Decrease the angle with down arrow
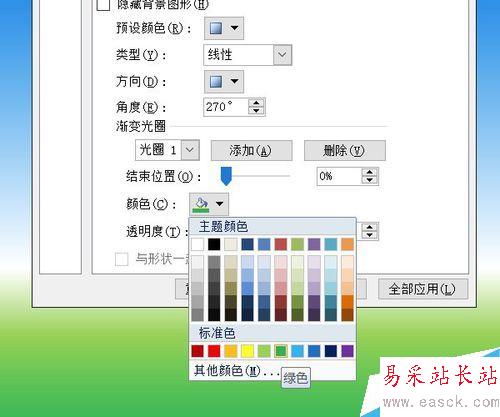The image size is (500, 417). click(256, 111)
